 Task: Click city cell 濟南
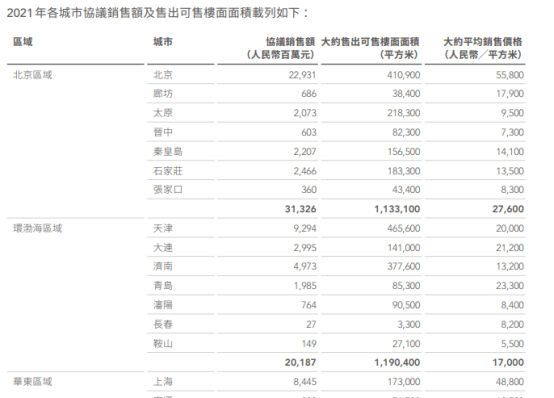(x=163, y=267)
